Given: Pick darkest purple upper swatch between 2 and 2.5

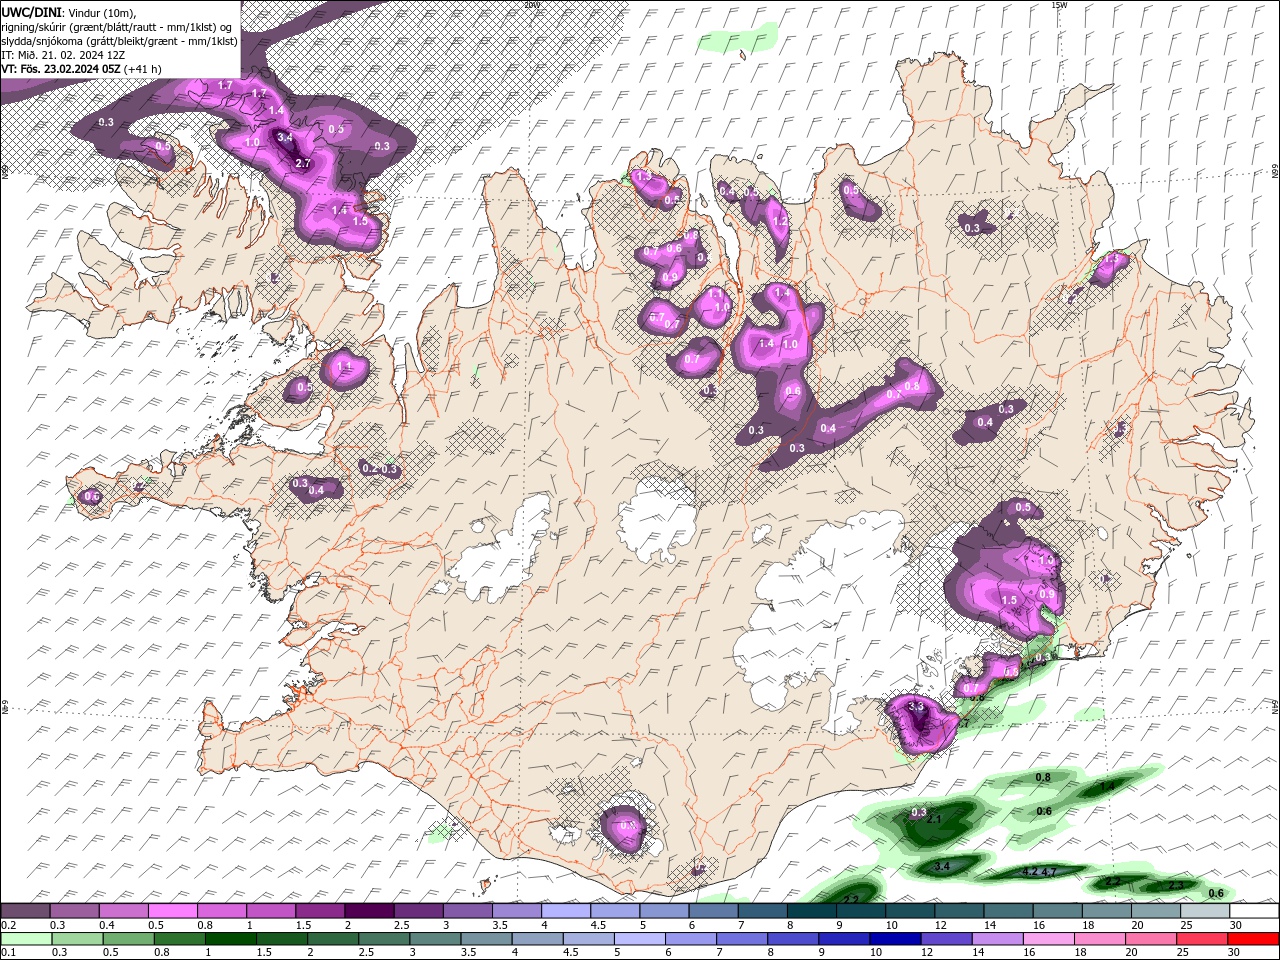Looking at the screenshot, I should tap(369, 911).
